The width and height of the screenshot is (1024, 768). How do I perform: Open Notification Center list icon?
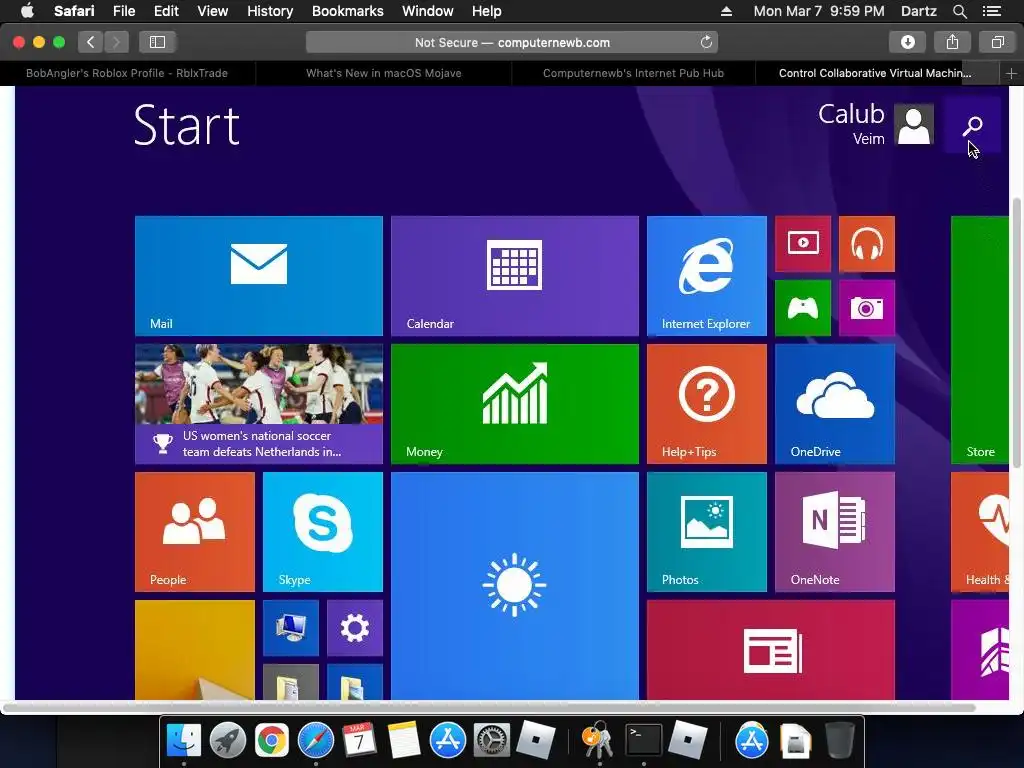coord(992,11)
